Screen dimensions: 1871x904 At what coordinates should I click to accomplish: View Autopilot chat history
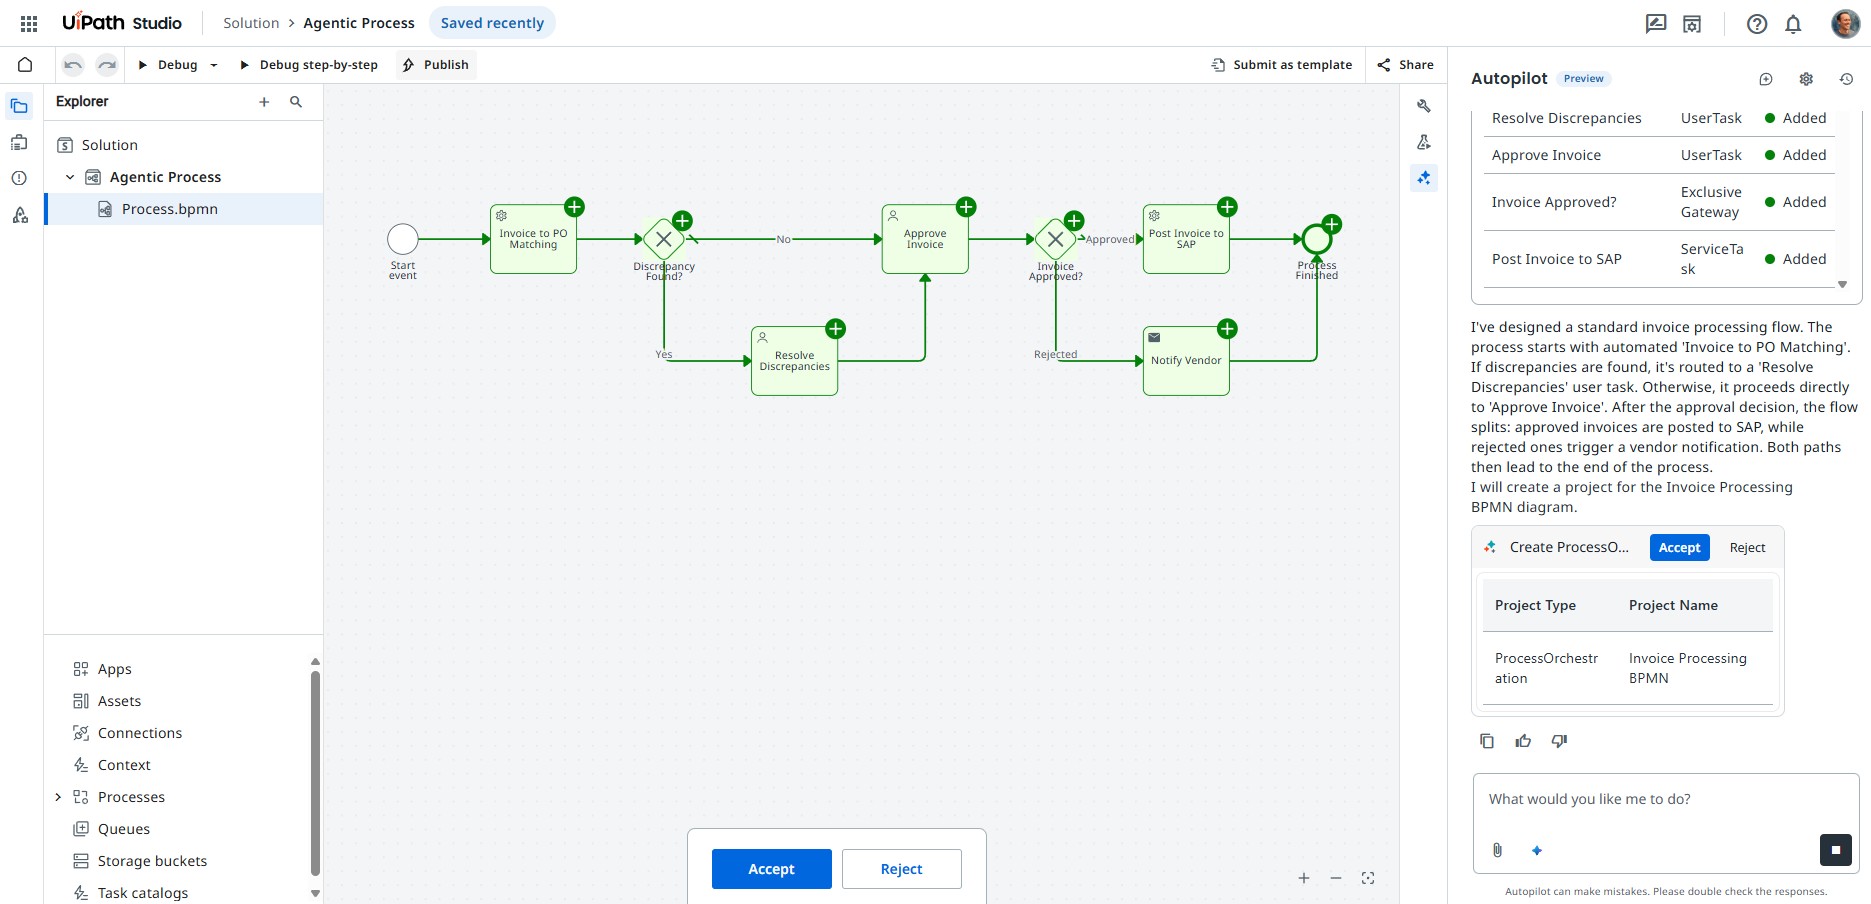(x=1846, y=79)
